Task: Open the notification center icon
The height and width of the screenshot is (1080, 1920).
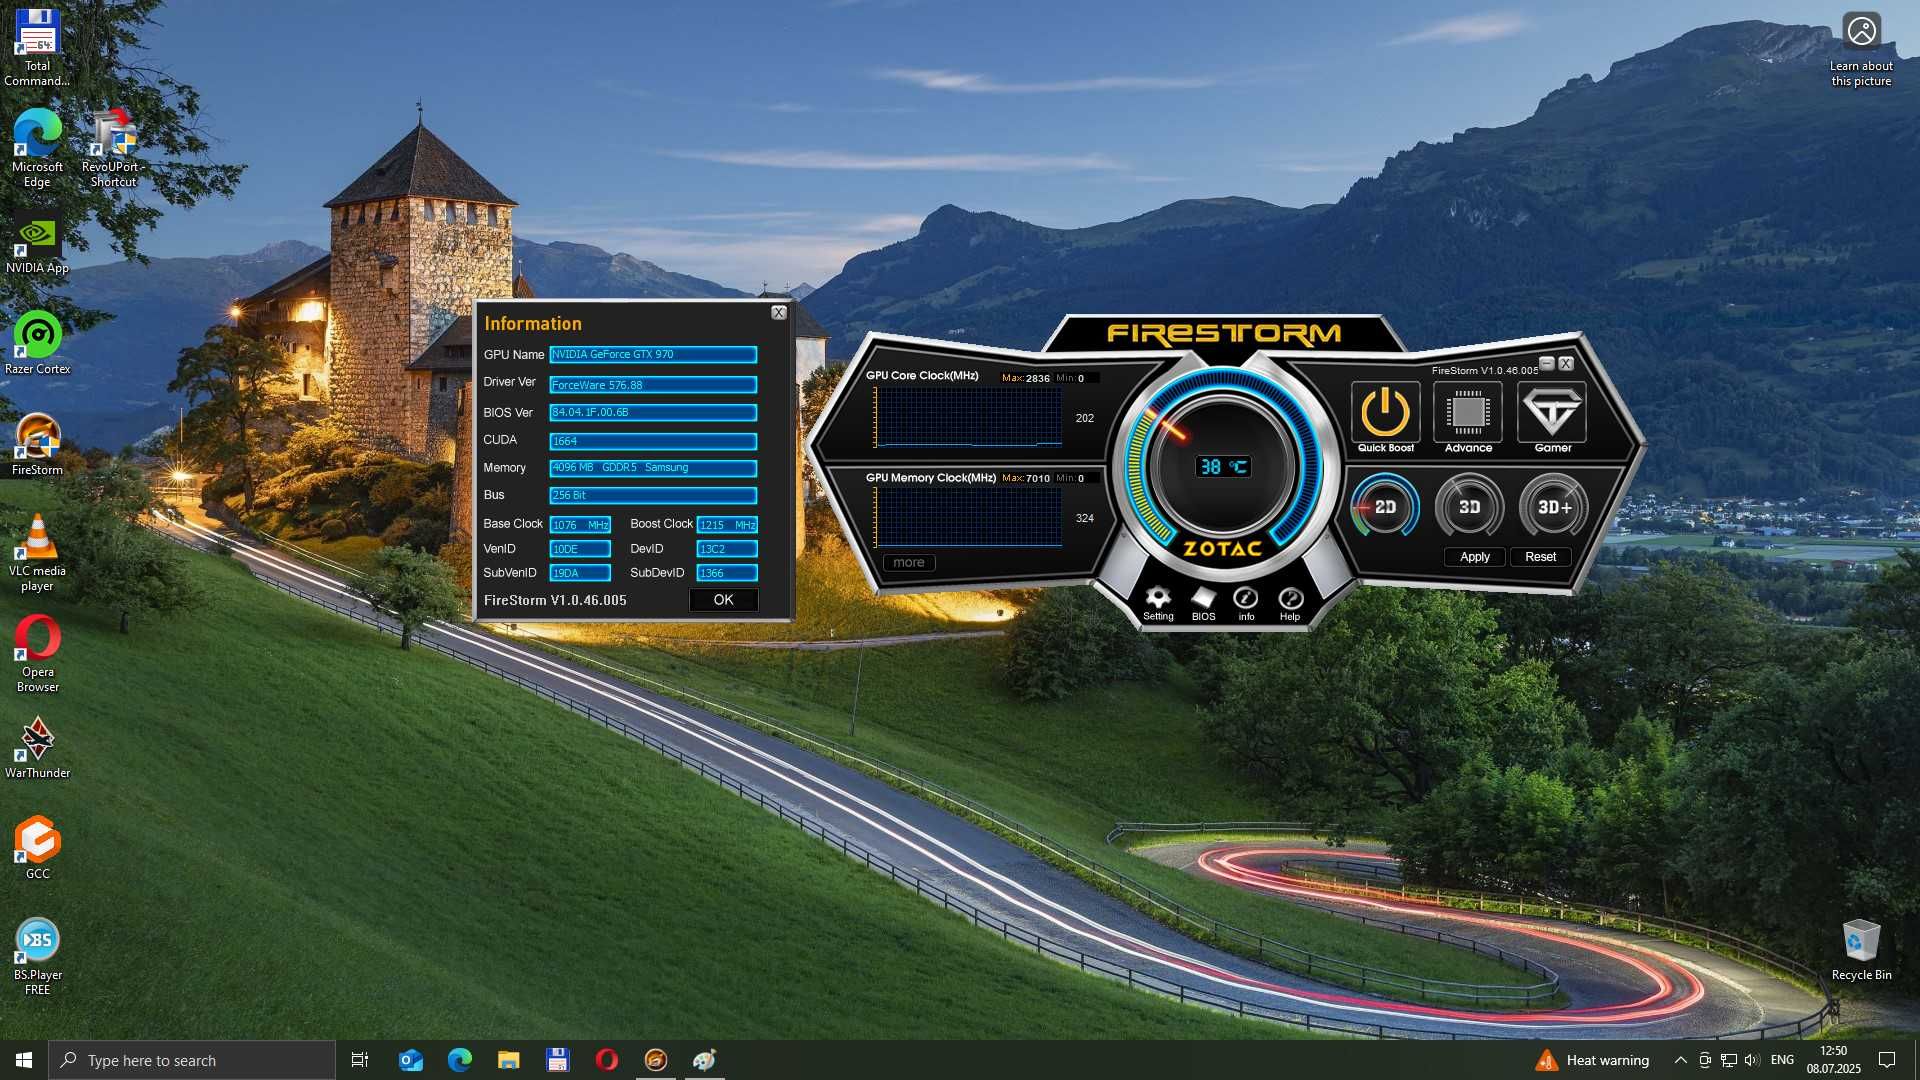Action: coord(1887,1060)
